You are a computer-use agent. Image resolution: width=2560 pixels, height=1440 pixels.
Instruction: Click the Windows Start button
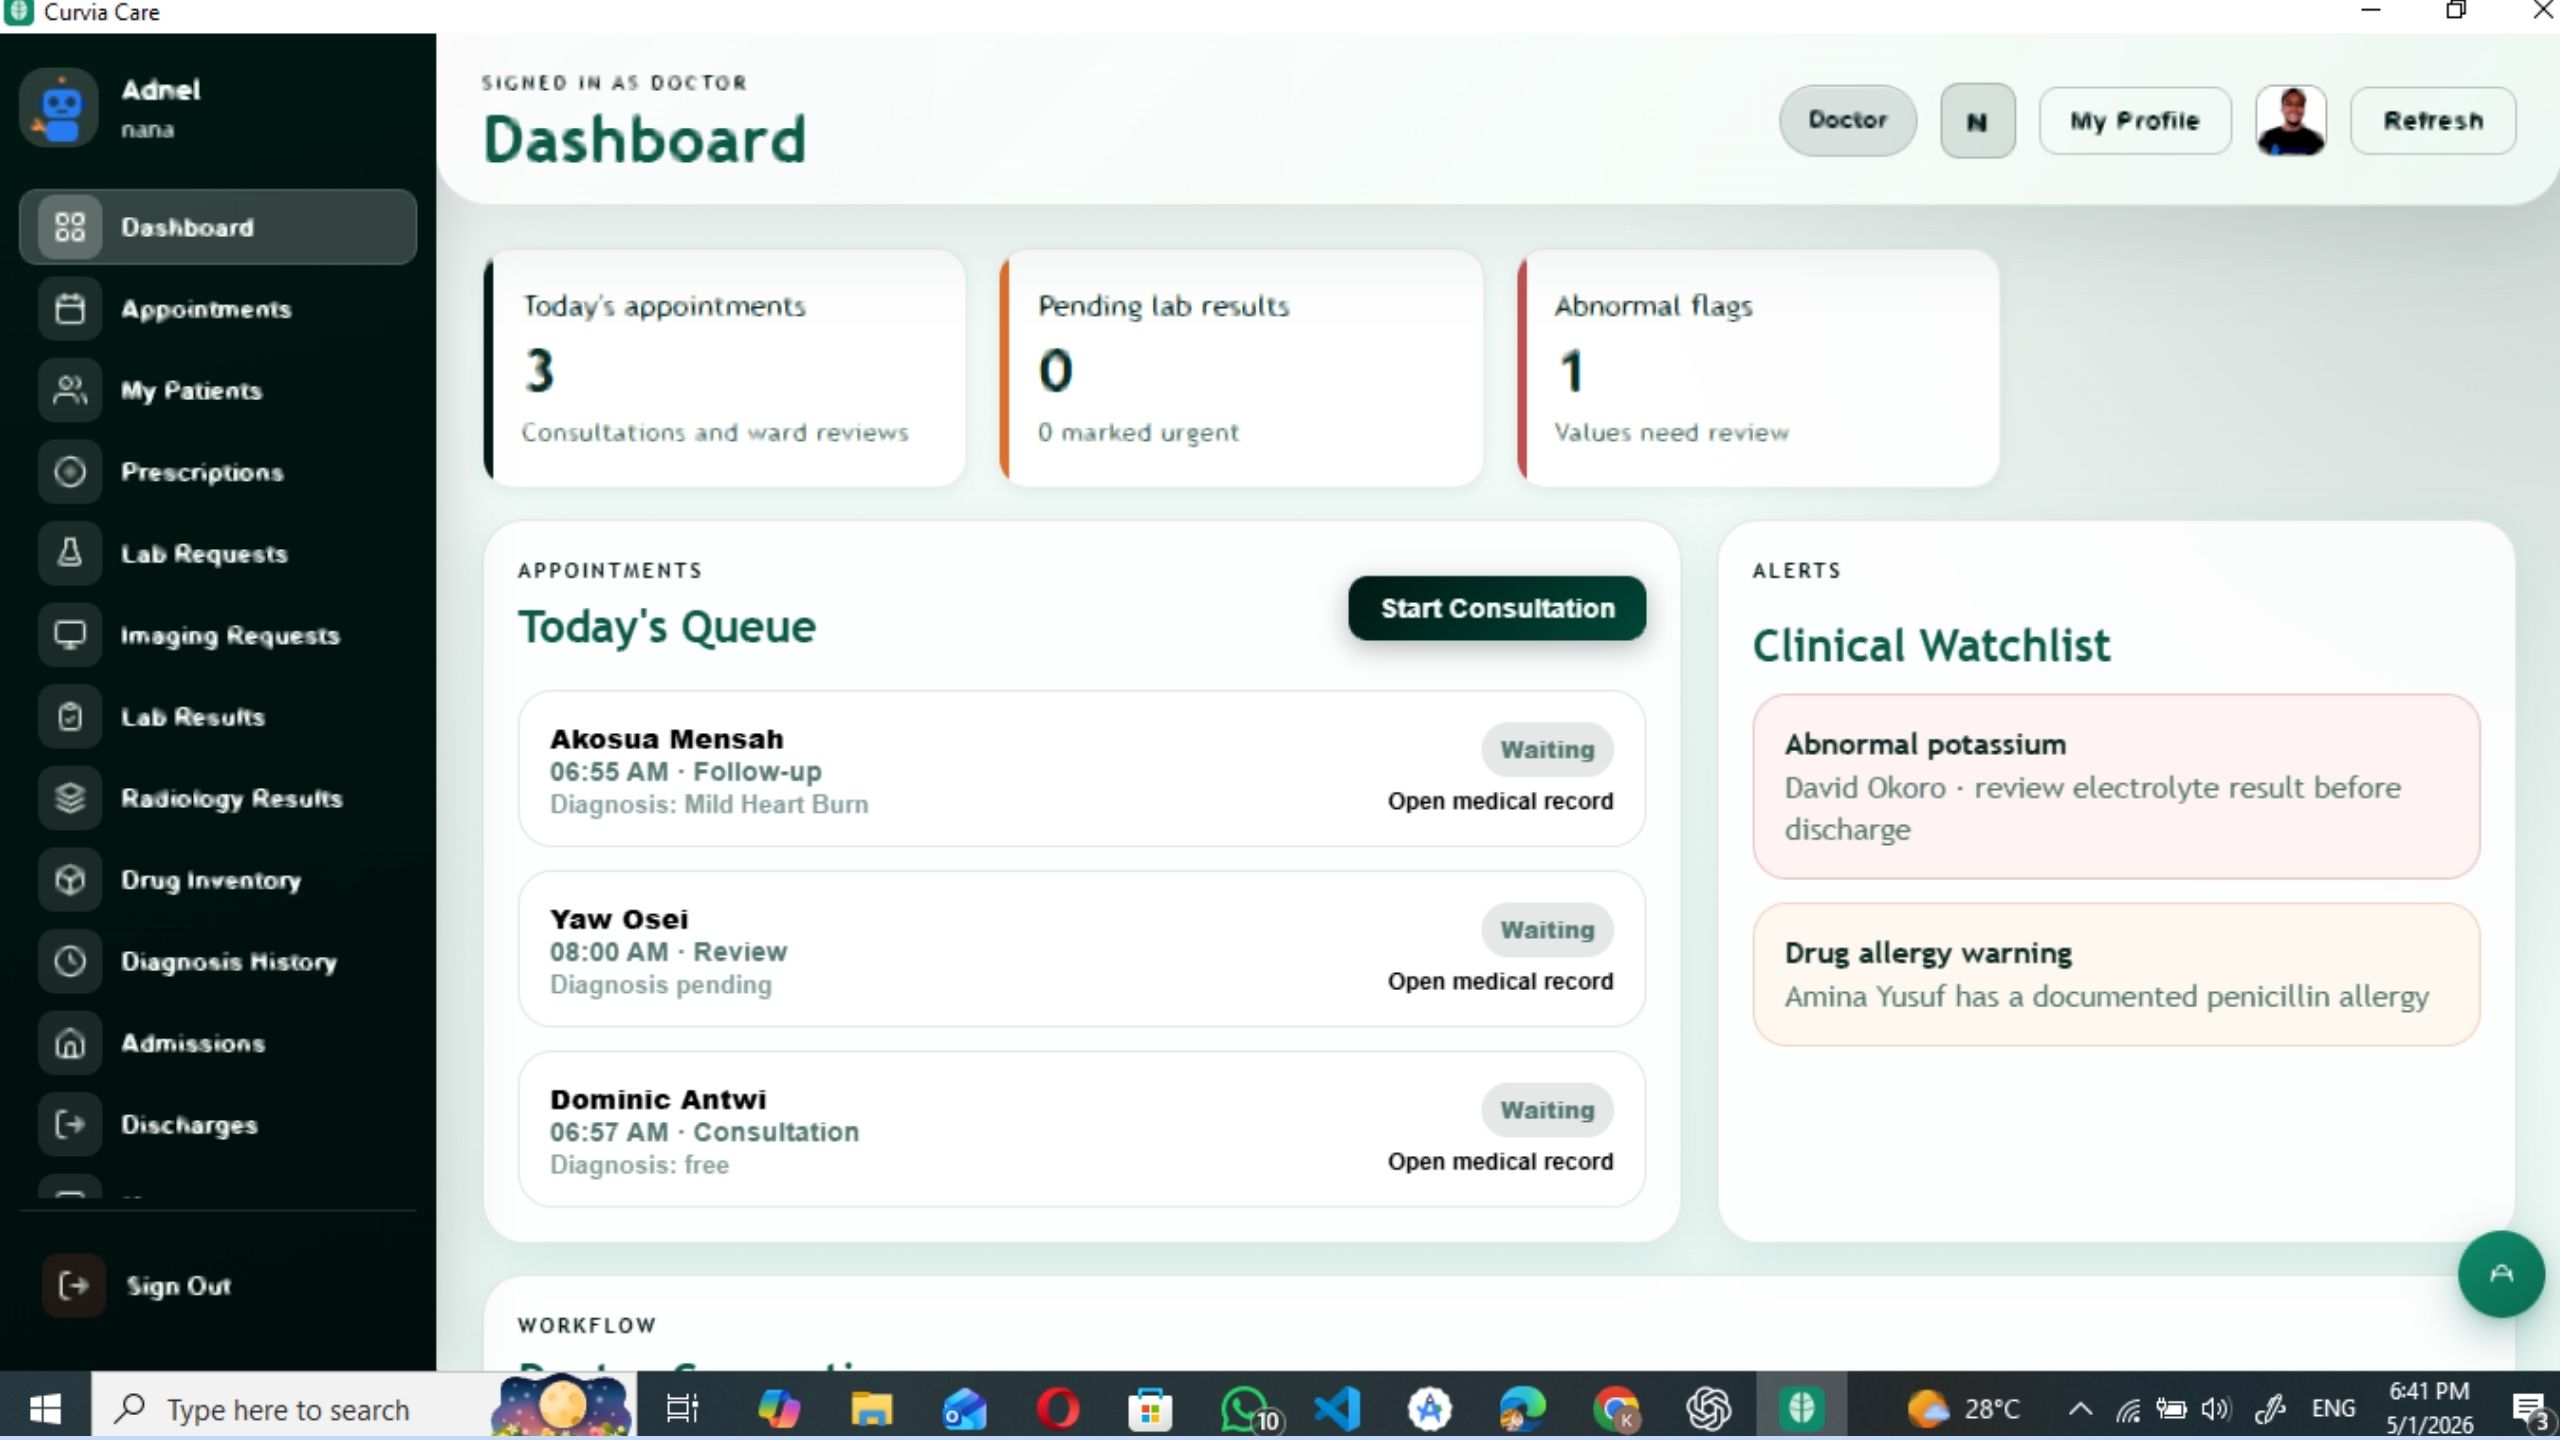45,1409
